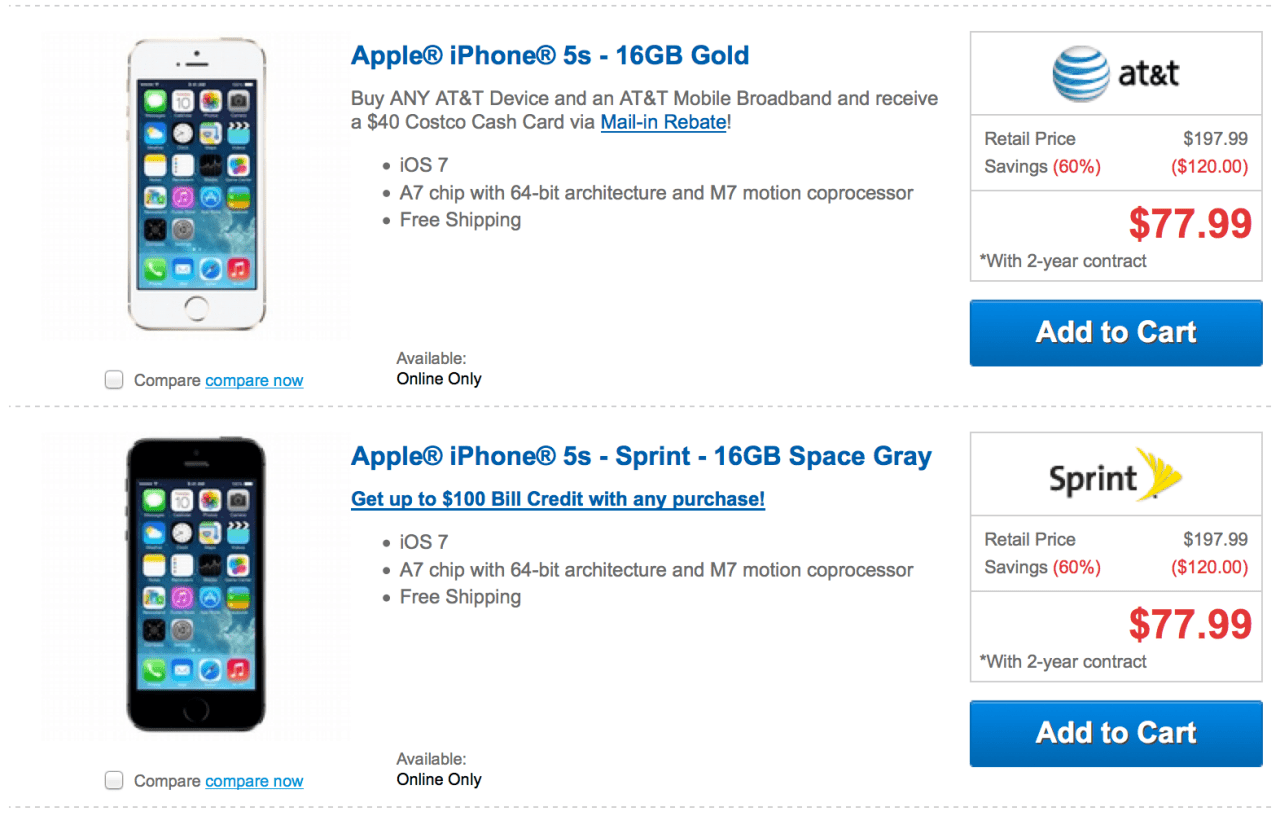
Task: Click the Sprint carrier logo
Action: (1115, 477)
